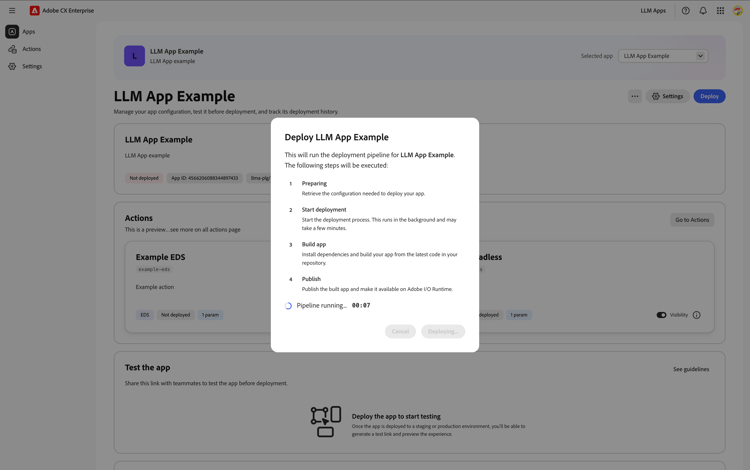
Task: Click the EDS tag on Example EDS
Action: point(145,315)
